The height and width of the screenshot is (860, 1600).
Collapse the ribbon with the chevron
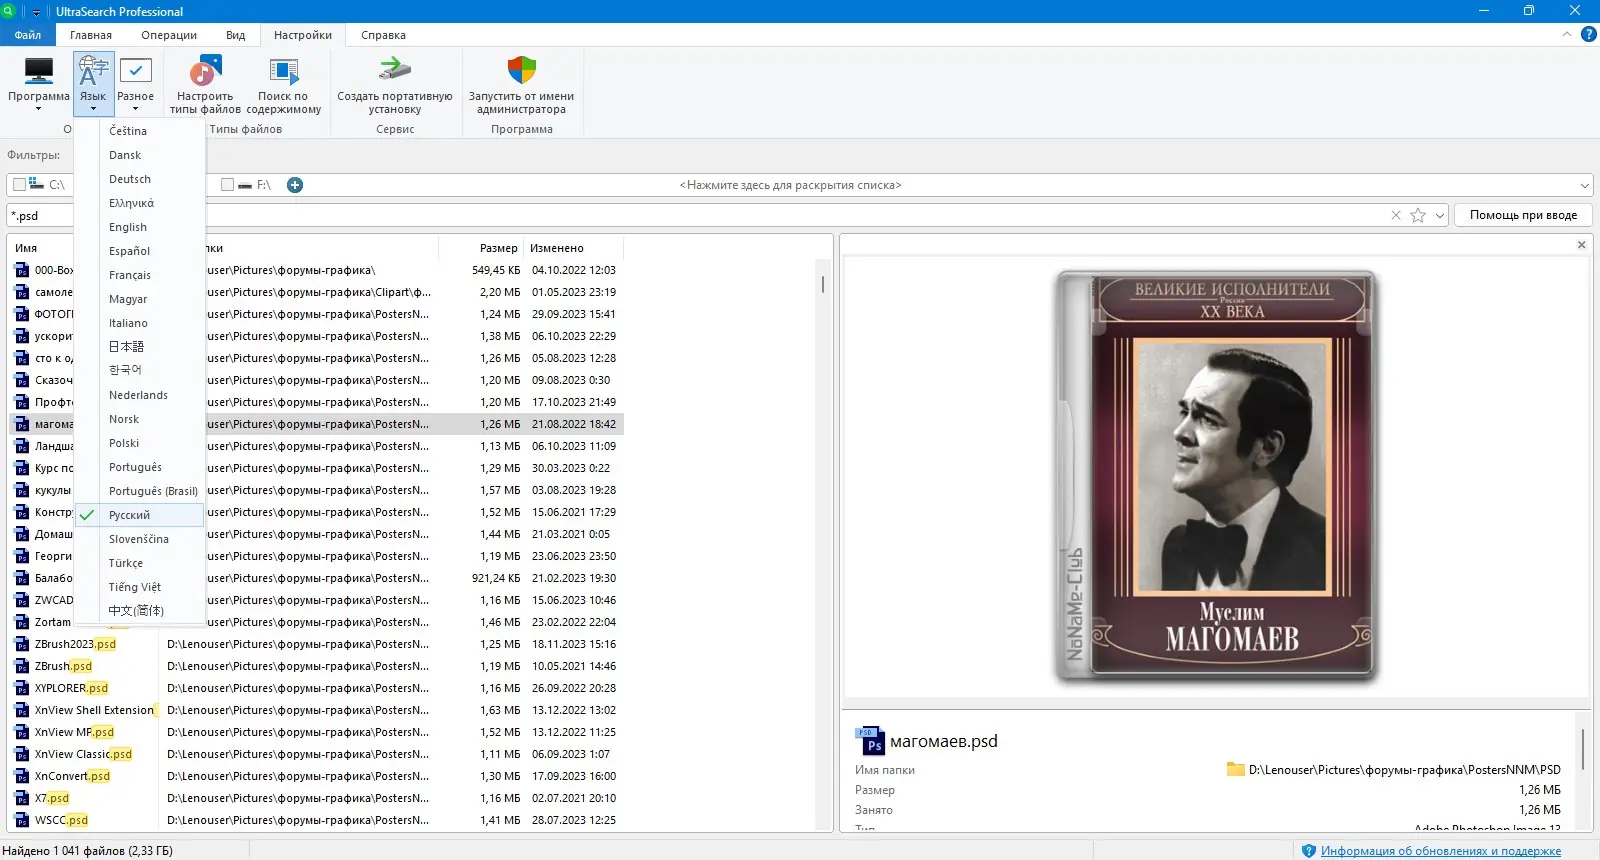[x=1567, y=35]
